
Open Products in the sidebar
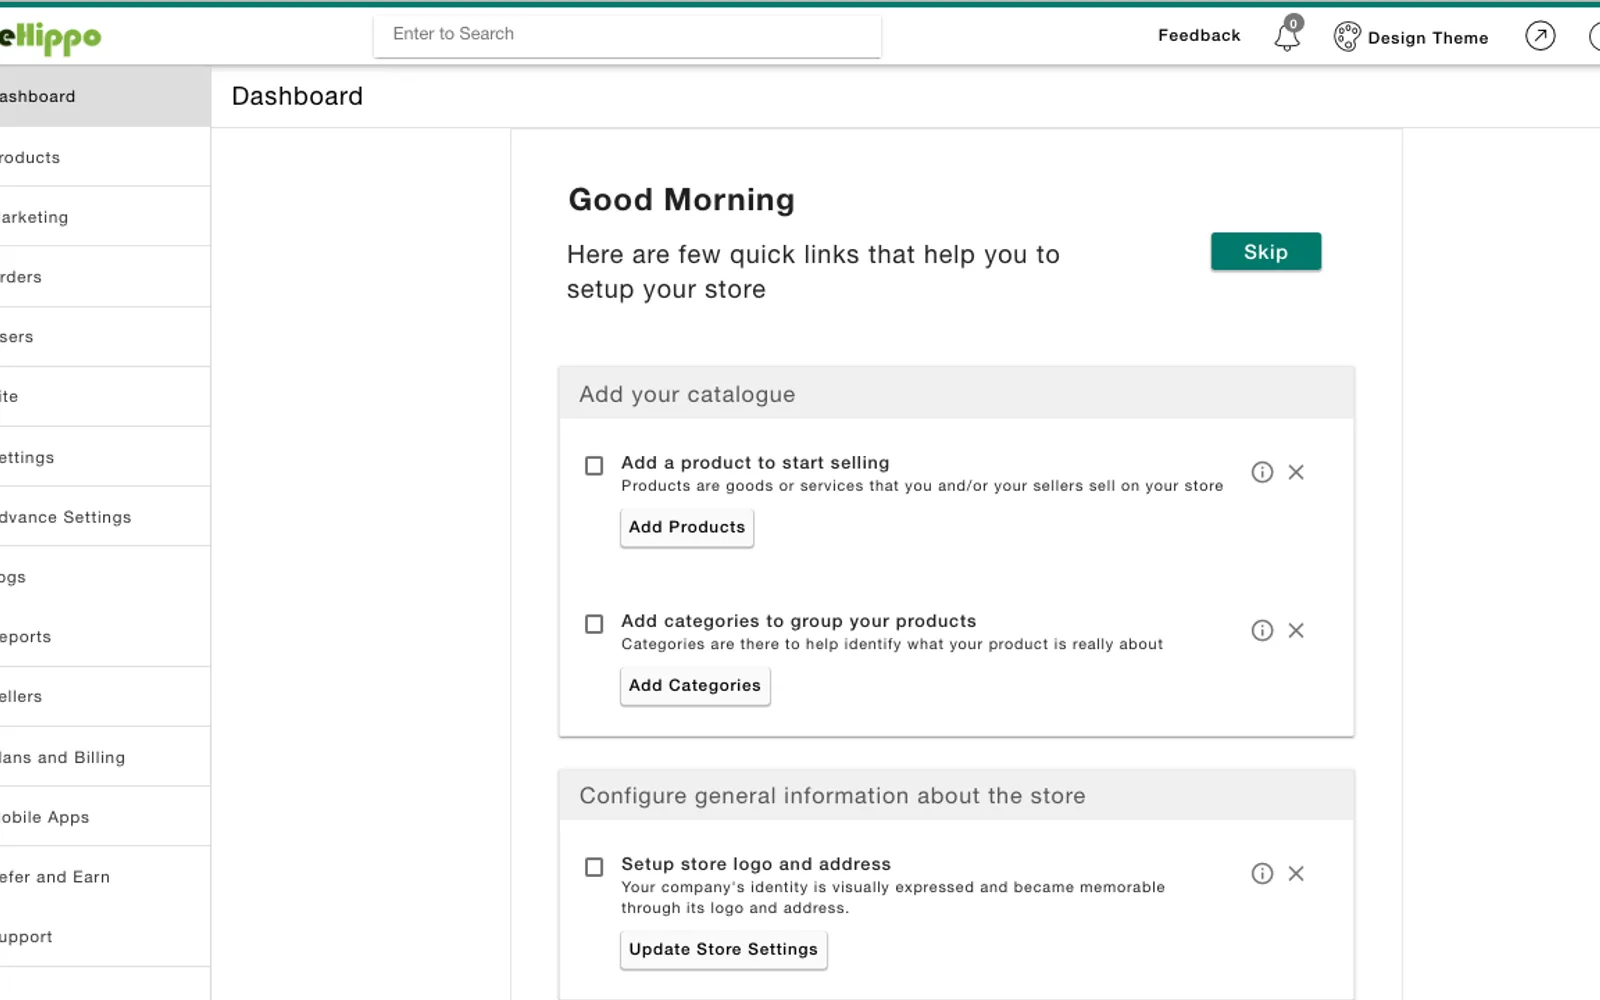pyautogui.click(x=105, y=157)
